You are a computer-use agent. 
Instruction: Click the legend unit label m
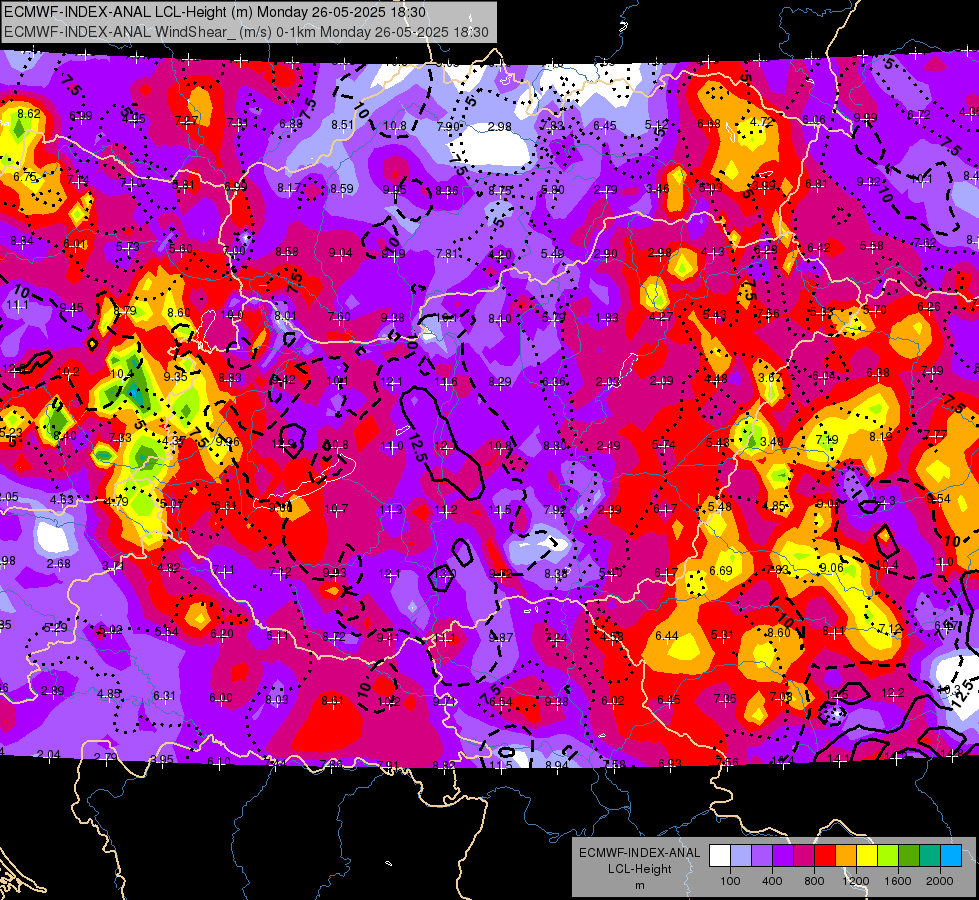(x=639, y=886)
